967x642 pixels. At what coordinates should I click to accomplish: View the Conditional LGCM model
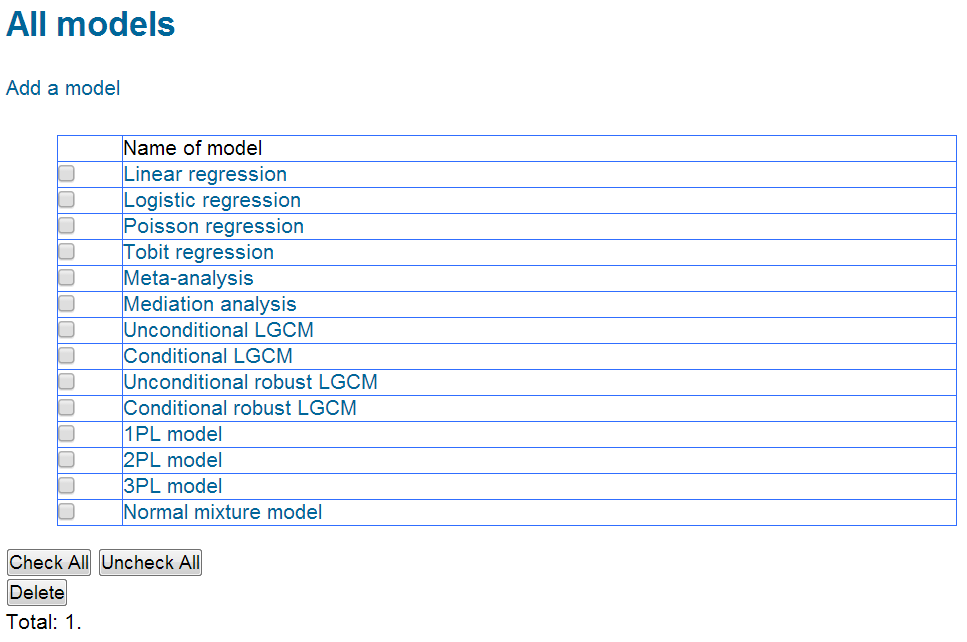[x=208, y=356]
